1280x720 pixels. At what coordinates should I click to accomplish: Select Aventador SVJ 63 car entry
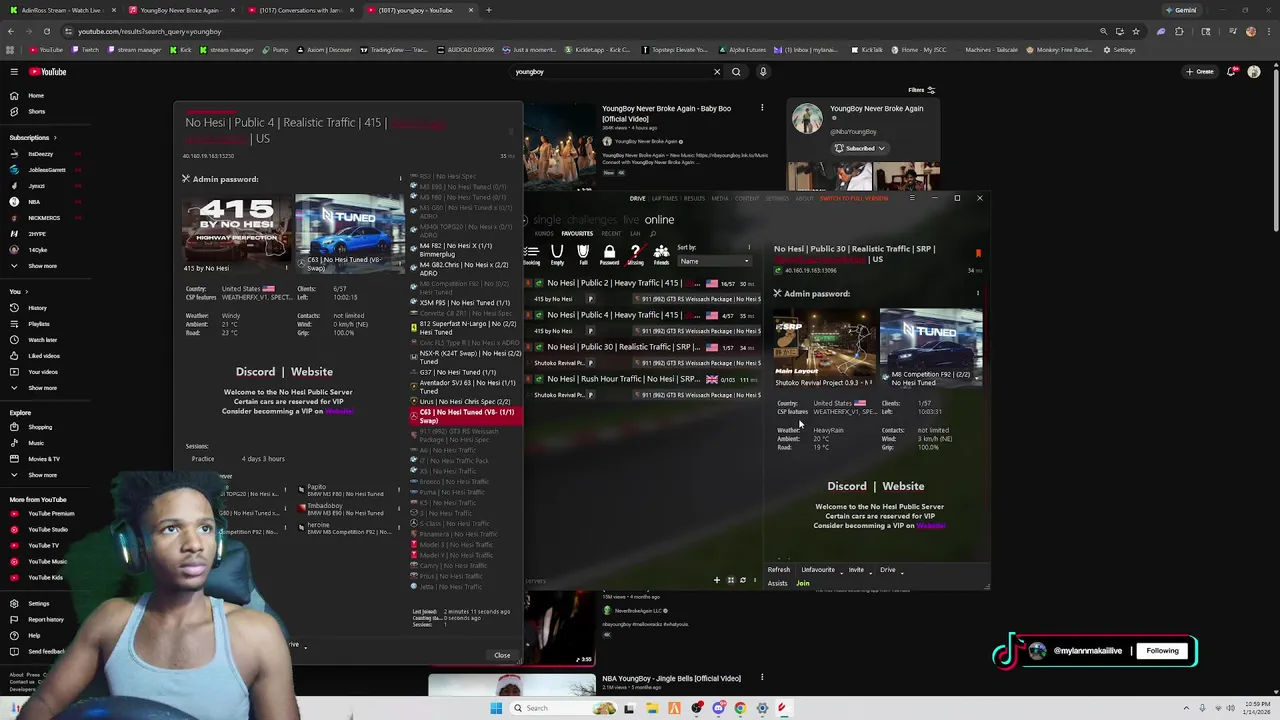467,386
